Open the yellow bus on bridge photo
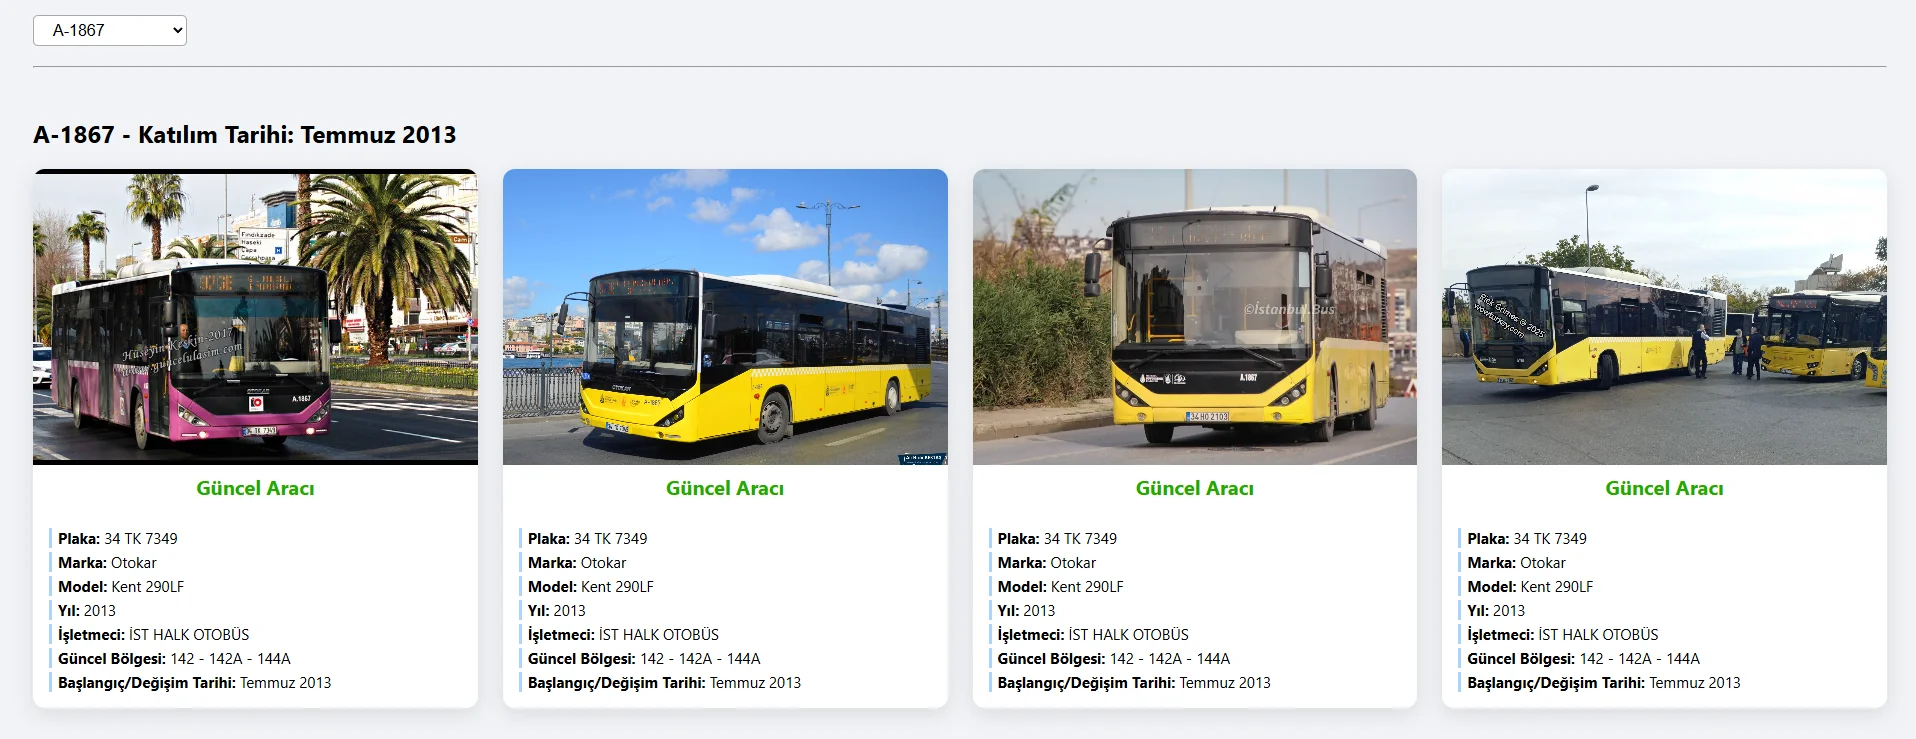The image size is (1916, 739). [x=725, y=317]
